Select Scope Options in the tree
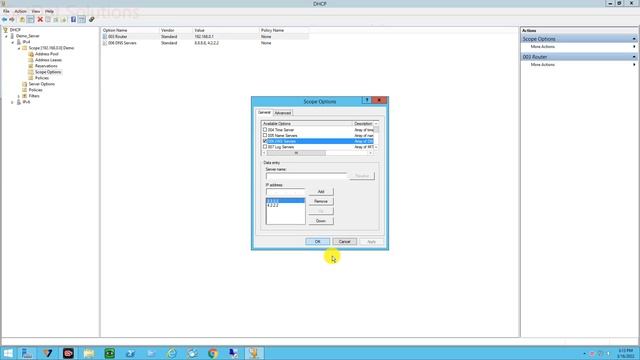The height and width of the screenshot is (360, 640). pyautogui.click(x=48, y=72)
